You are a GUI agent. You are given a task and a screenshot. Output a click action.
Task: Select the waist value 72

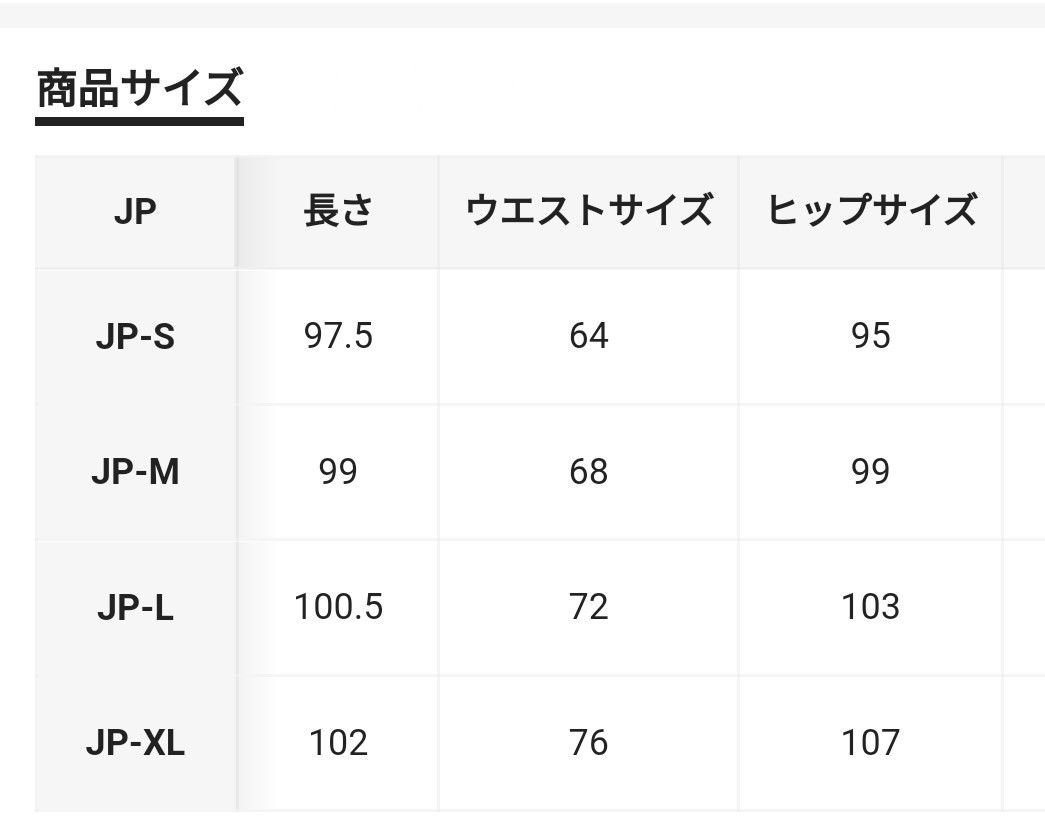pos(588,607)
